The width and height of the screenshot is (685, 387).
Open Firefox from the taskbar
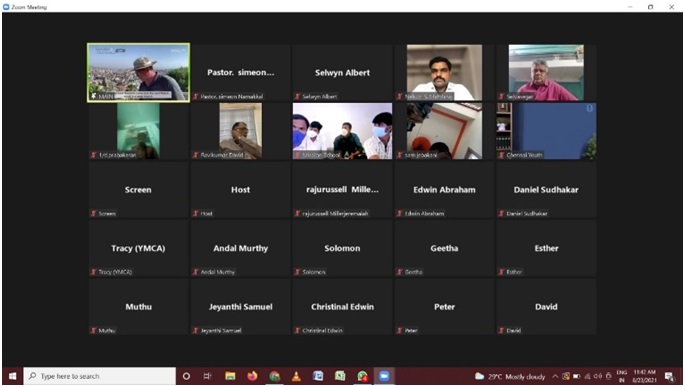[x=252, y=376]
